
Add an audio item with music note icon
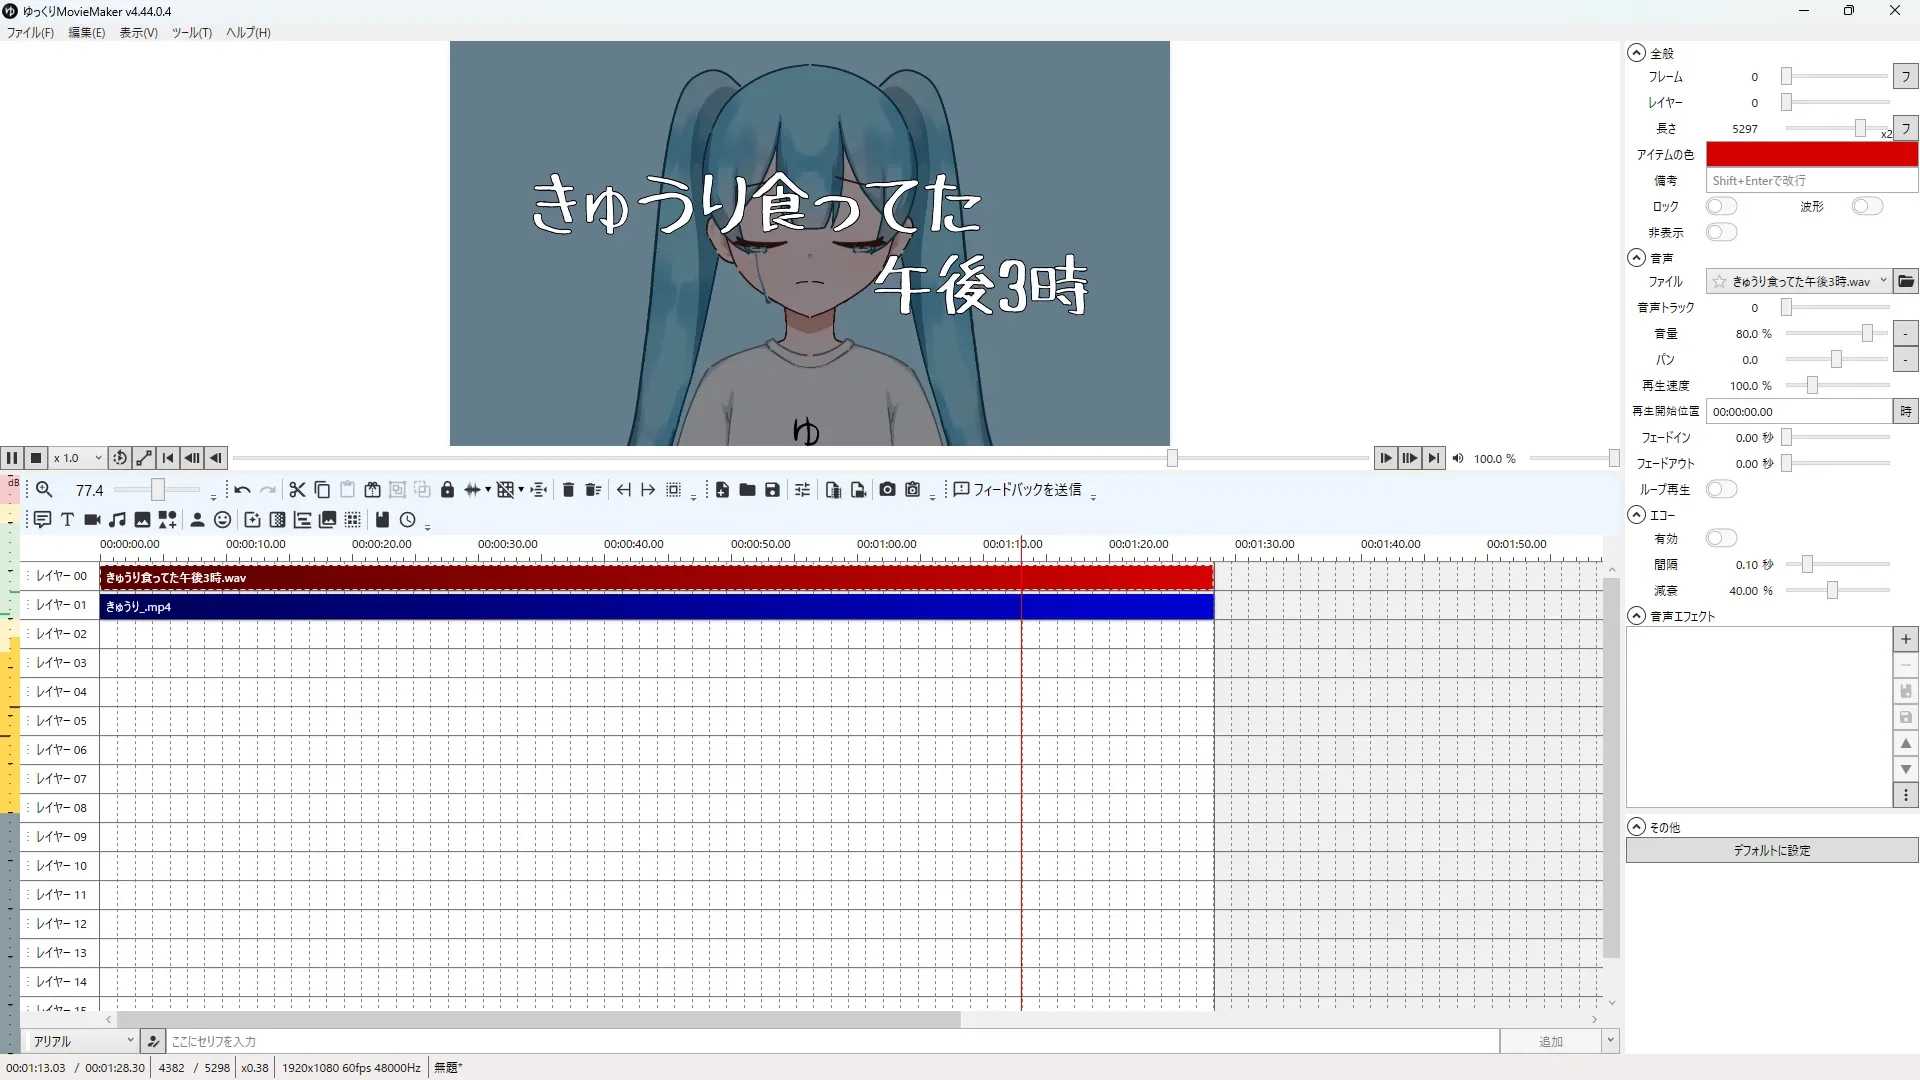click(x=117, y=520)
